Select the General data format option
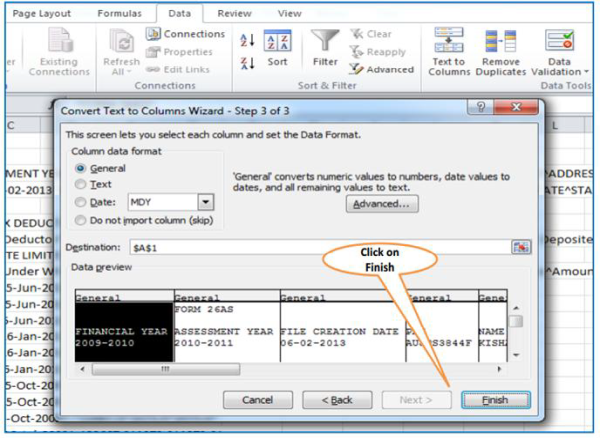 81,169
